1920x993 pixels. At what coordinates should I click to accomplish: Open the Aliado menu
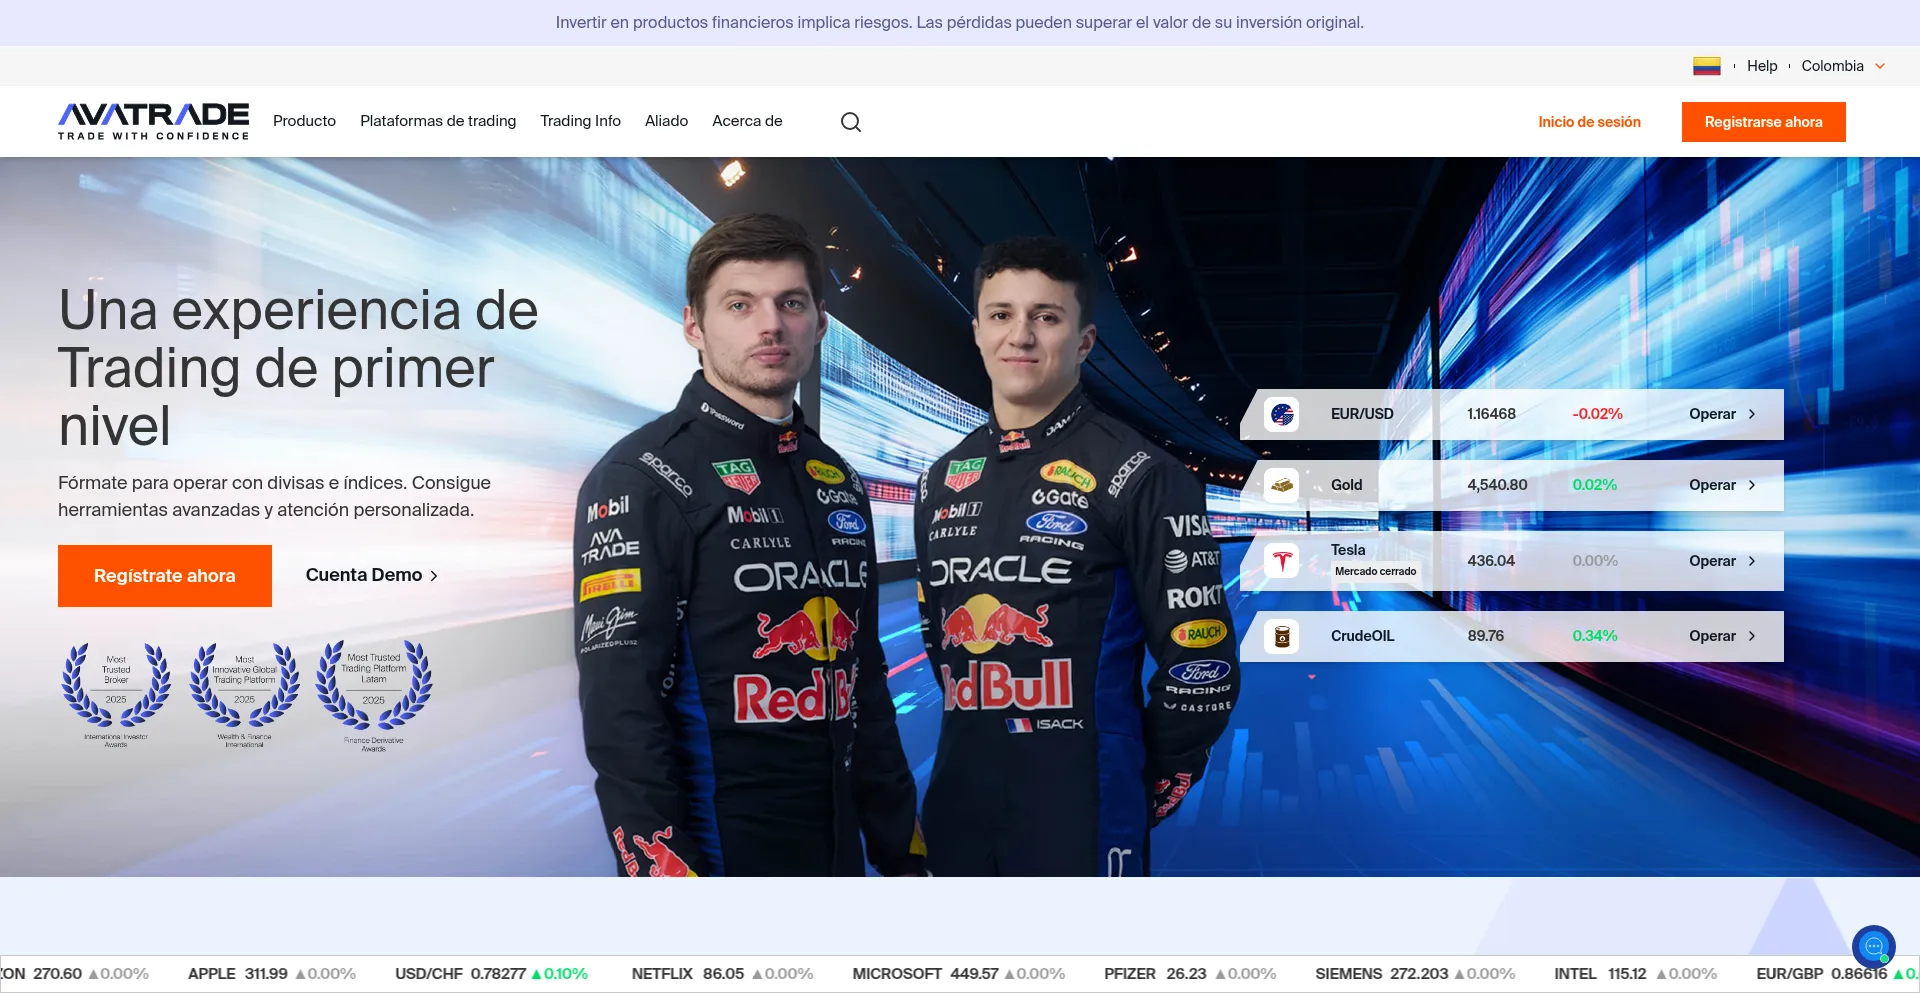(x=666, y=121)
